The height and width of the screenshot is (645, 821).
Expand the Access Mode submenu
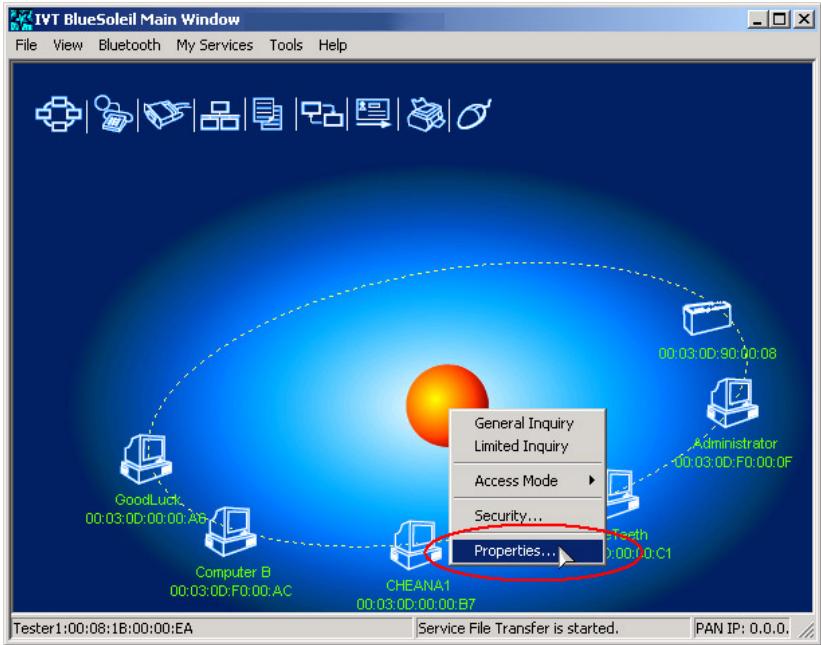pyautogui.click(x=528, y=481)
